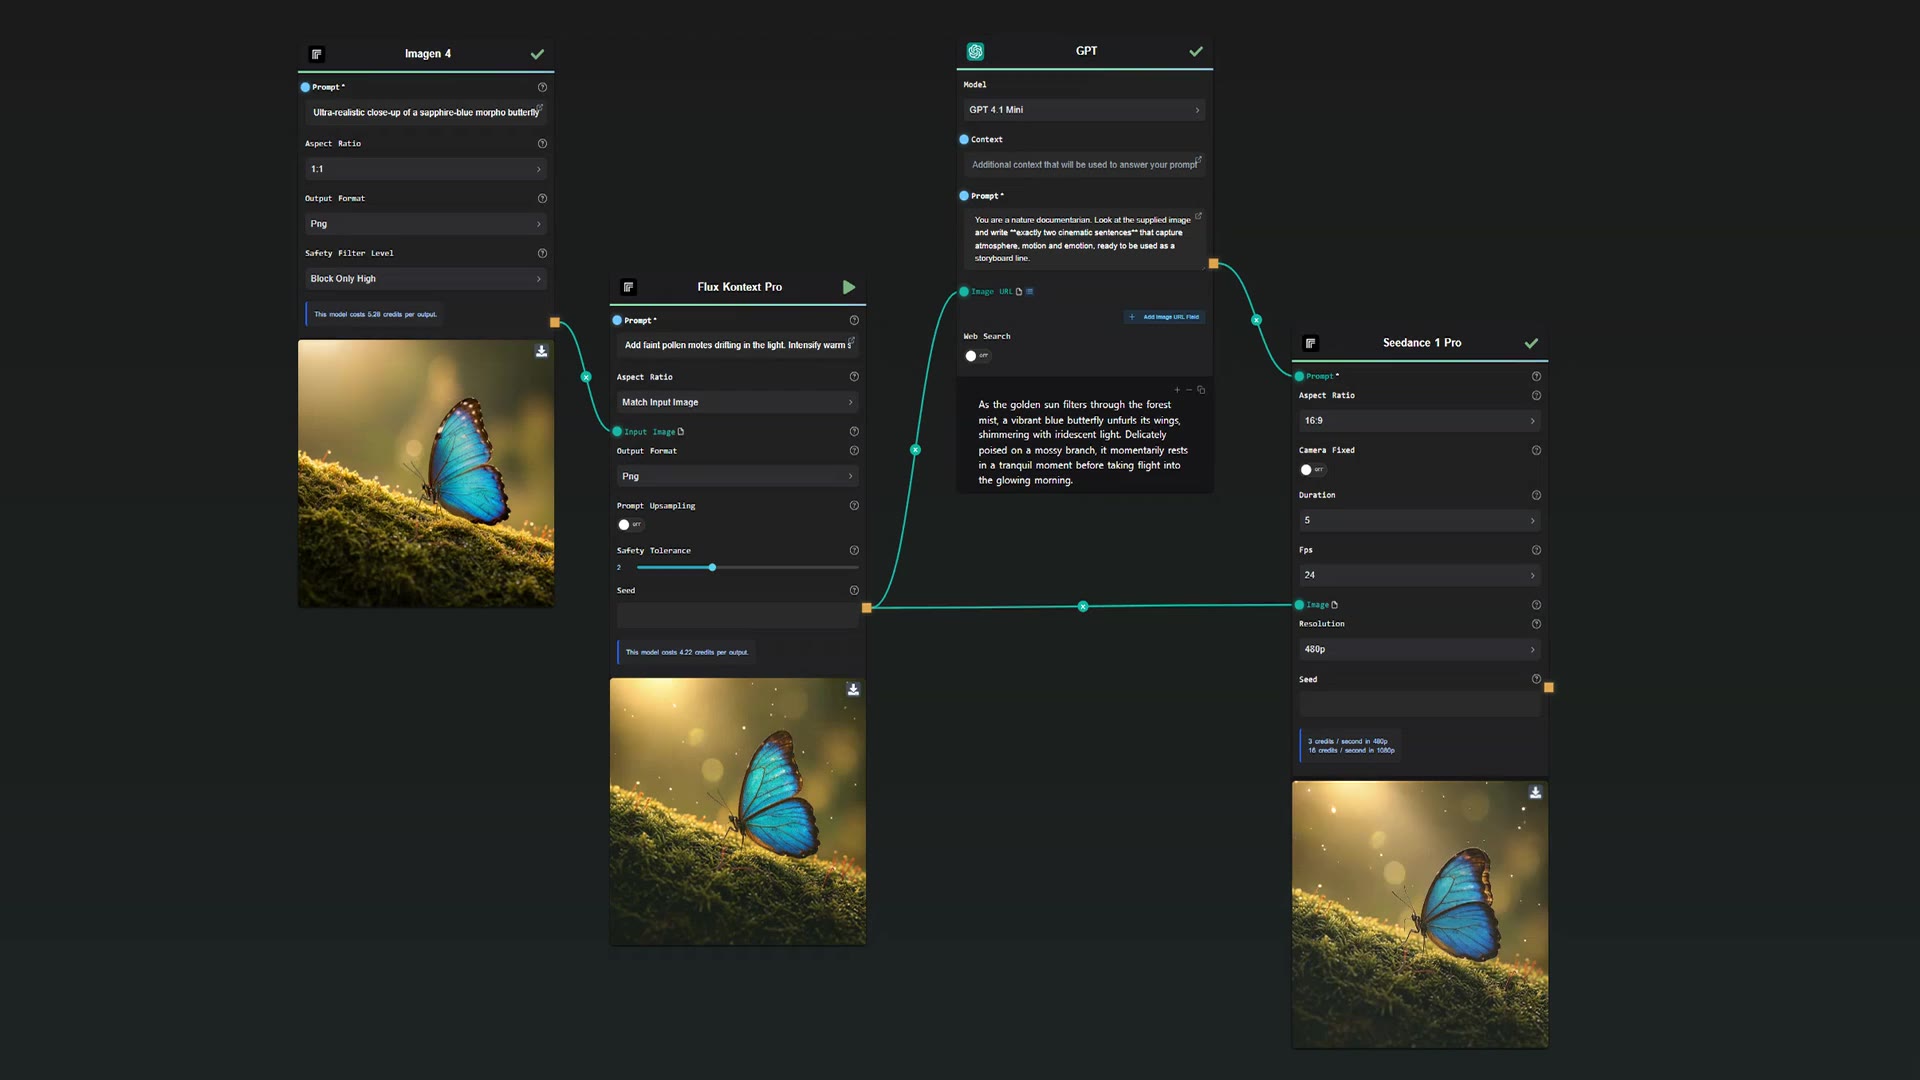Screen dimensions: 1920x1080
Task: Download the Seedance 1 Pro output video
Action: pos(1535,791)
